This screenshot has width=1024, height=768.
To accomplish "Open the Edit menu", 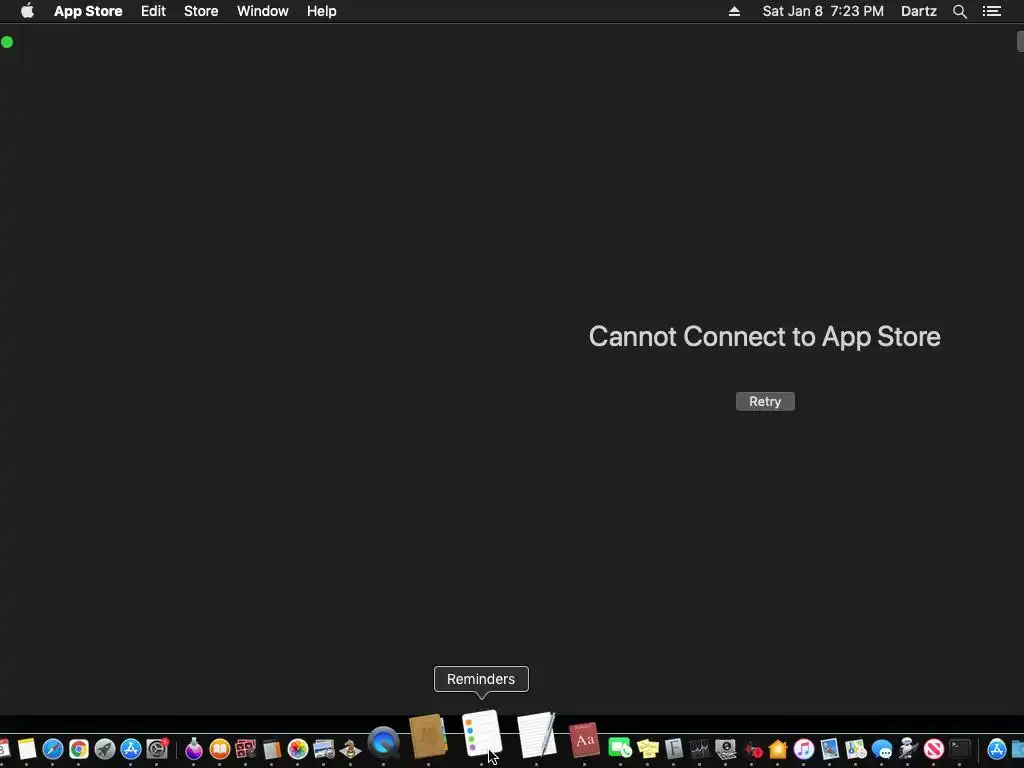I will 153,11.
